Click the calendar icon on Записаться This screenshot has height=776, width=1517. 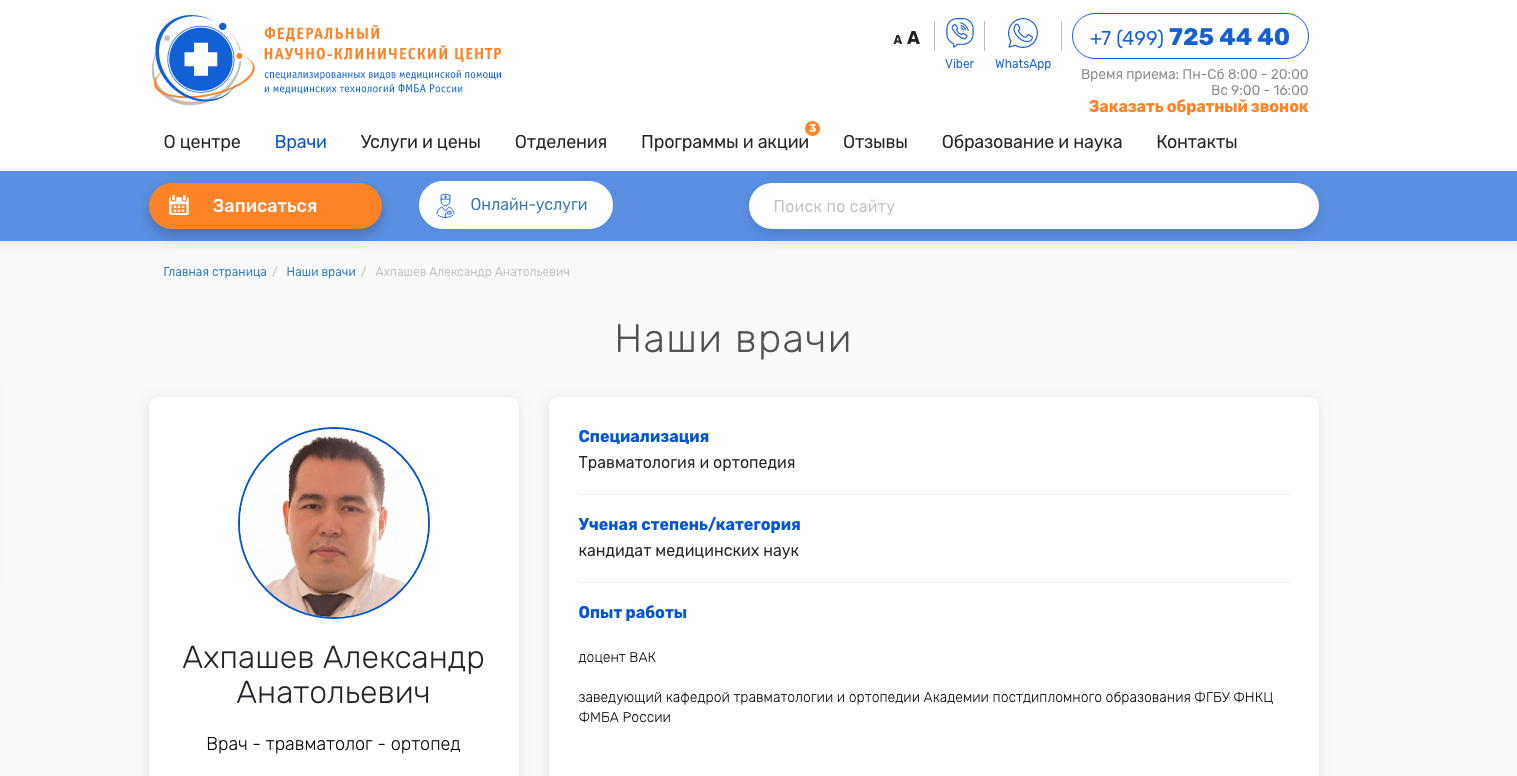(179, 205)
